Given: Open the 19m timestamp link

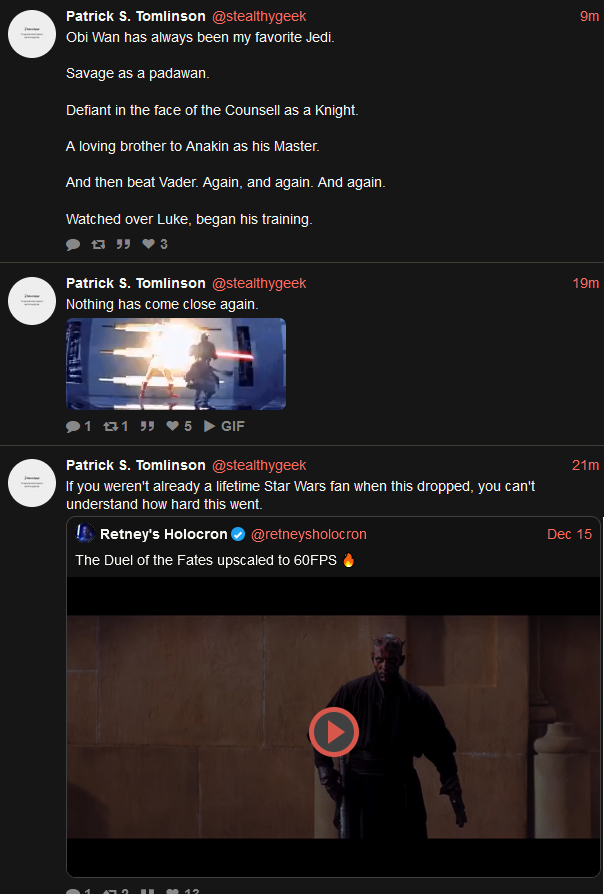Looking at the screenshot, I should [586, 283].
